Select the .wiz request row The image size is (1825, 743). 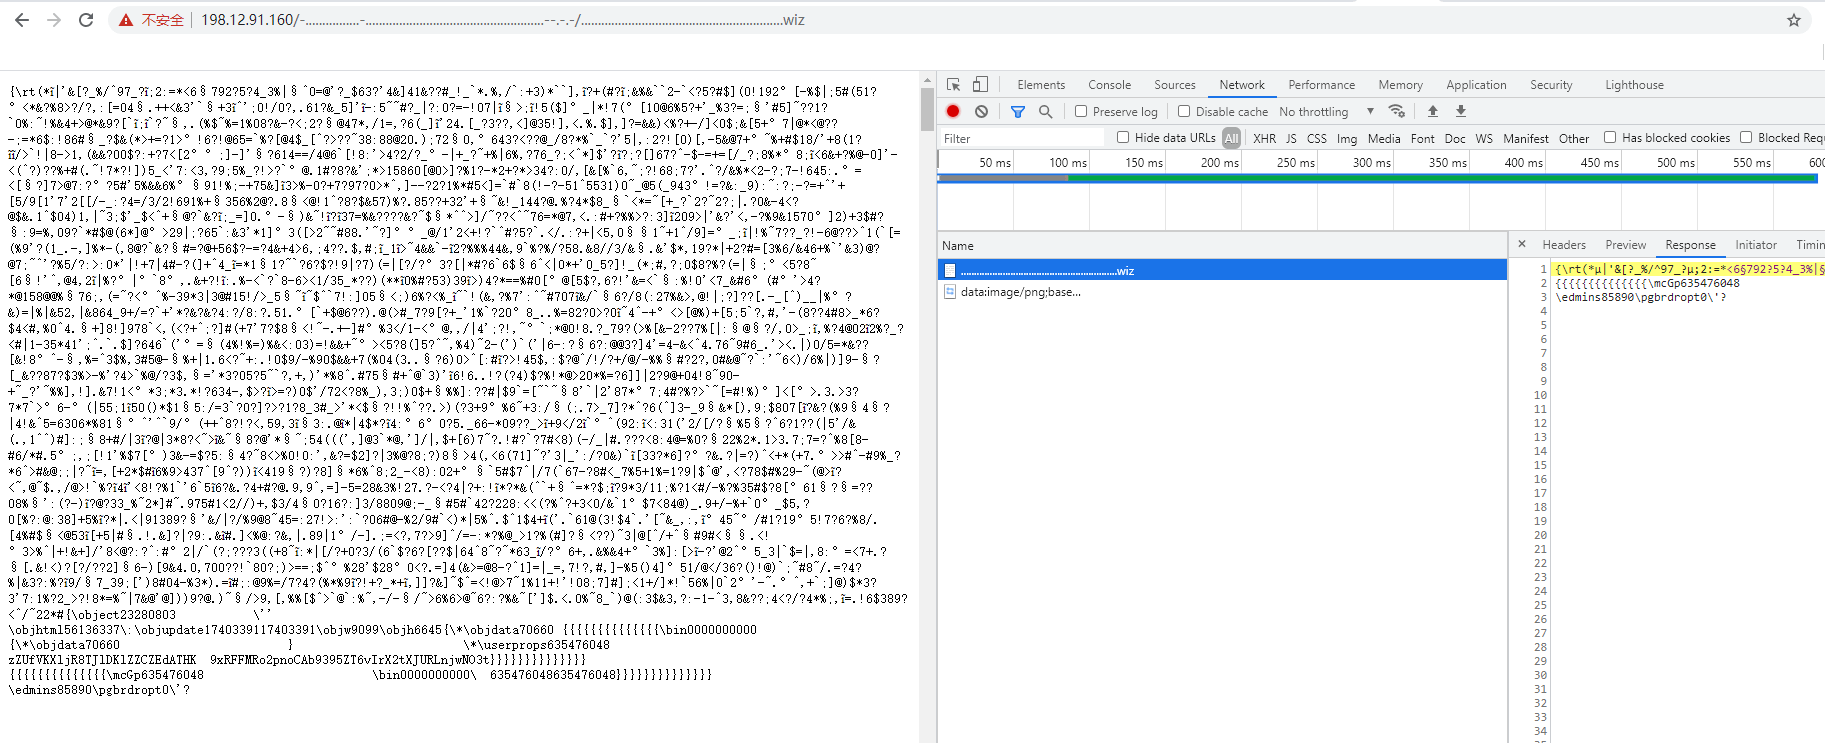[1222, 271]
